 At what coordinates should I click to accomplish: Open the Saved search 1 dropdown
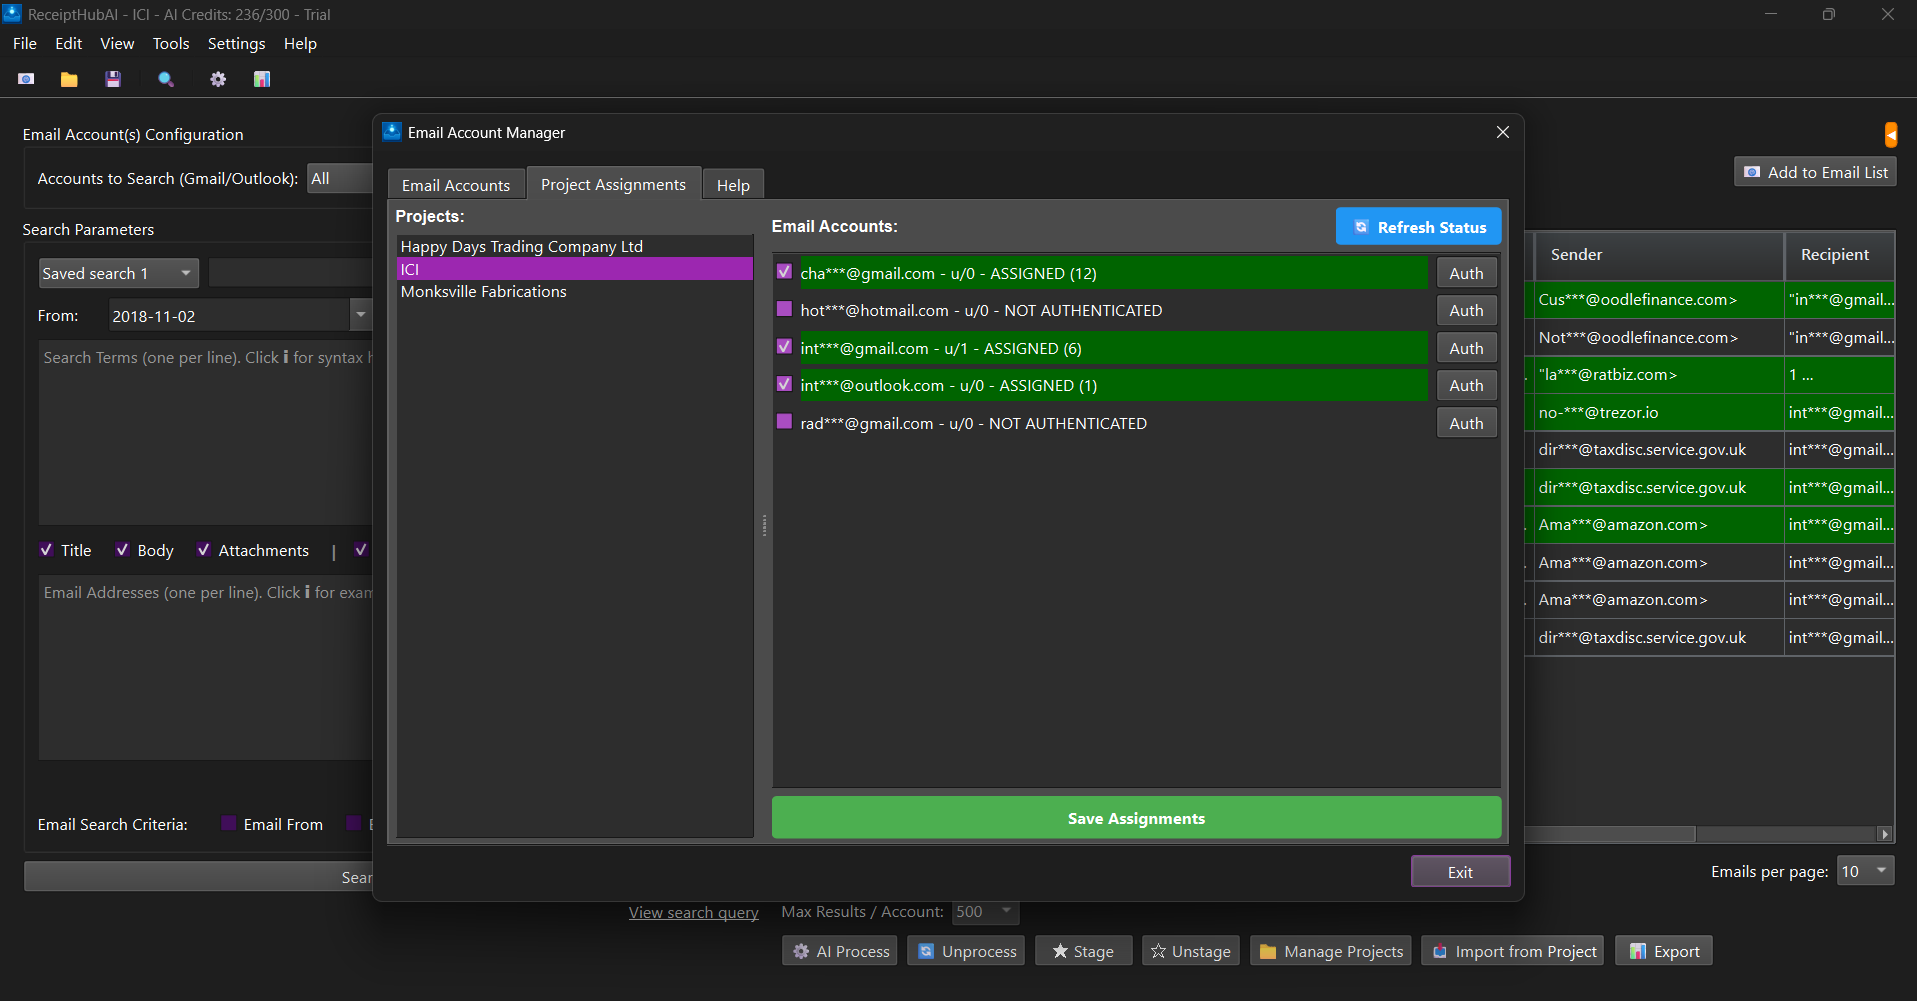(118, 273)
